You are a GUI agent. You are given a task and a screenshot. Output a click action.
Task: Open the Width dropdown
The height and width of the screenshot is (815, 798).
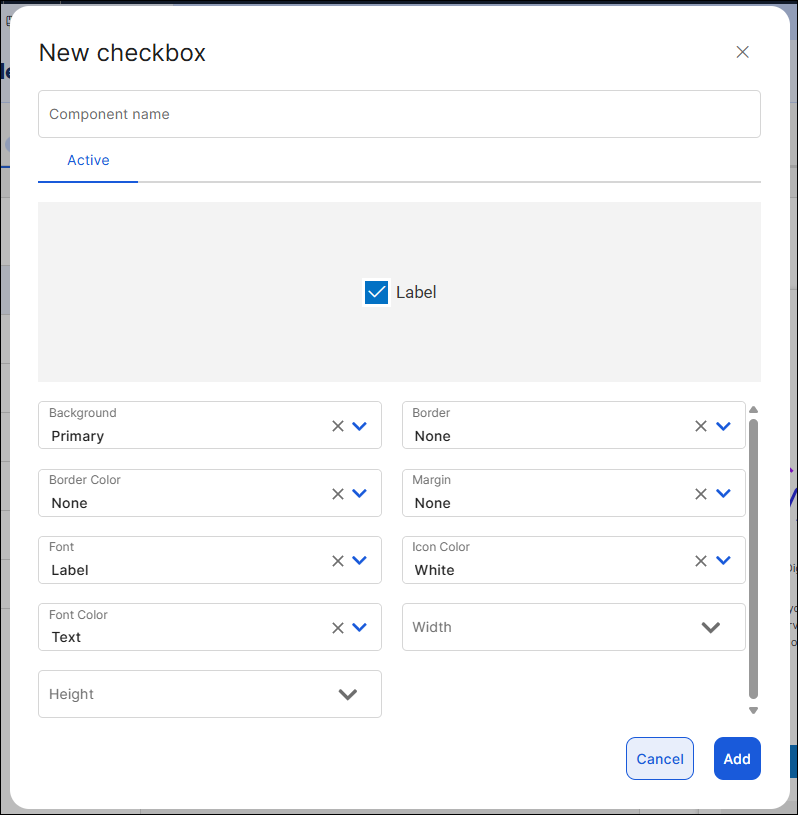[712, 627]
